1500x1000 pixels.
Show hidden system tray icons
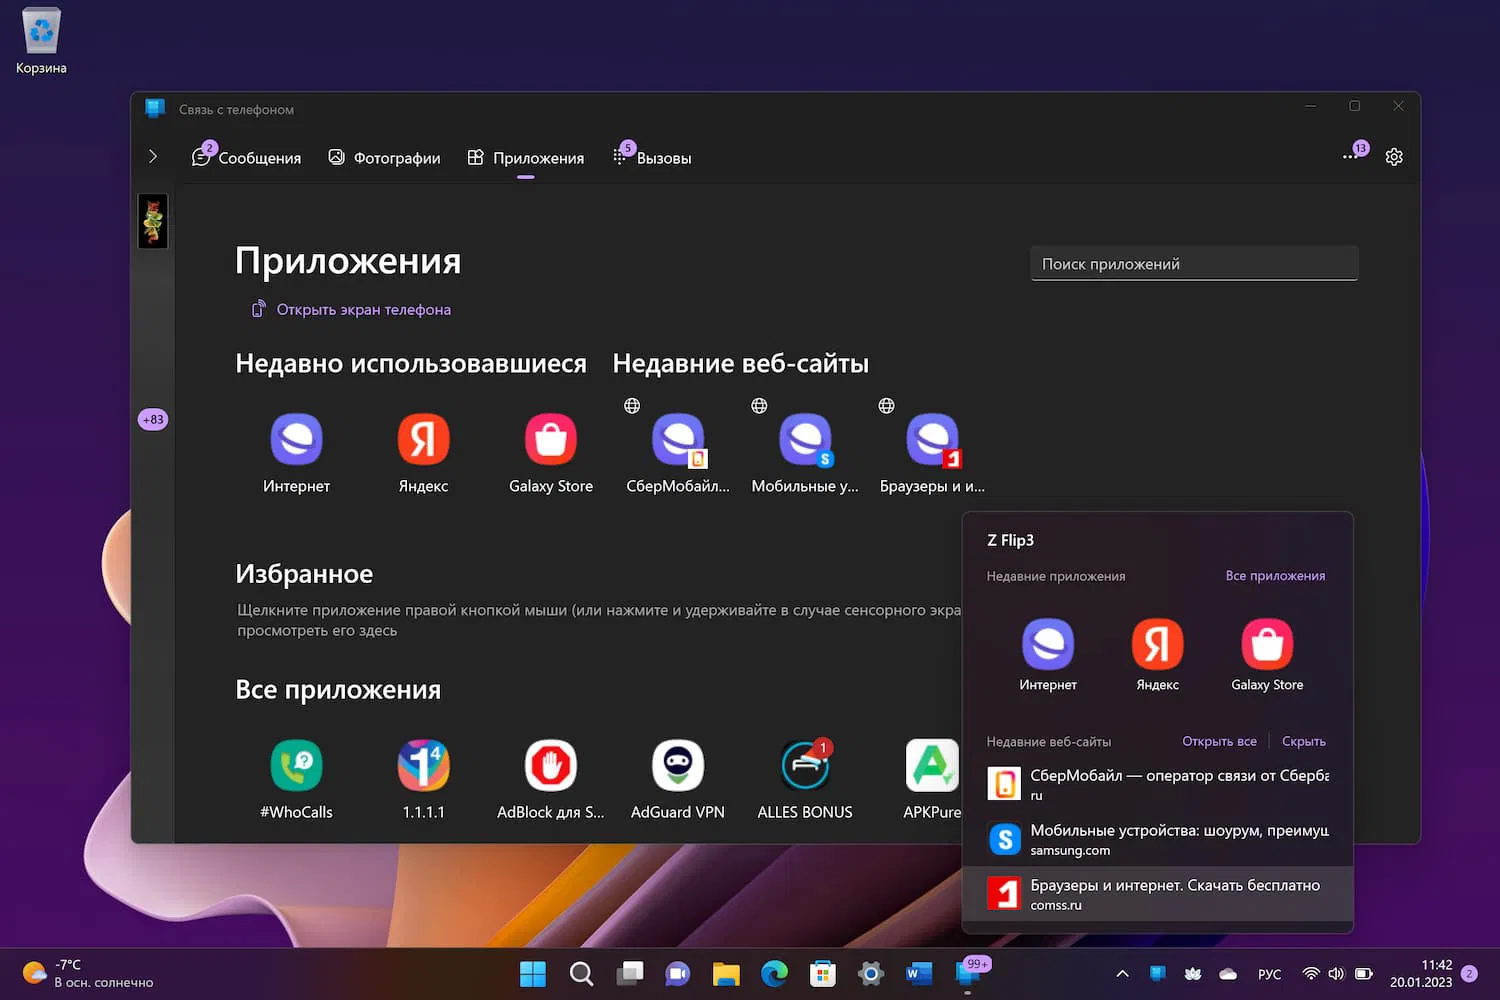[x=1122, y=974]
